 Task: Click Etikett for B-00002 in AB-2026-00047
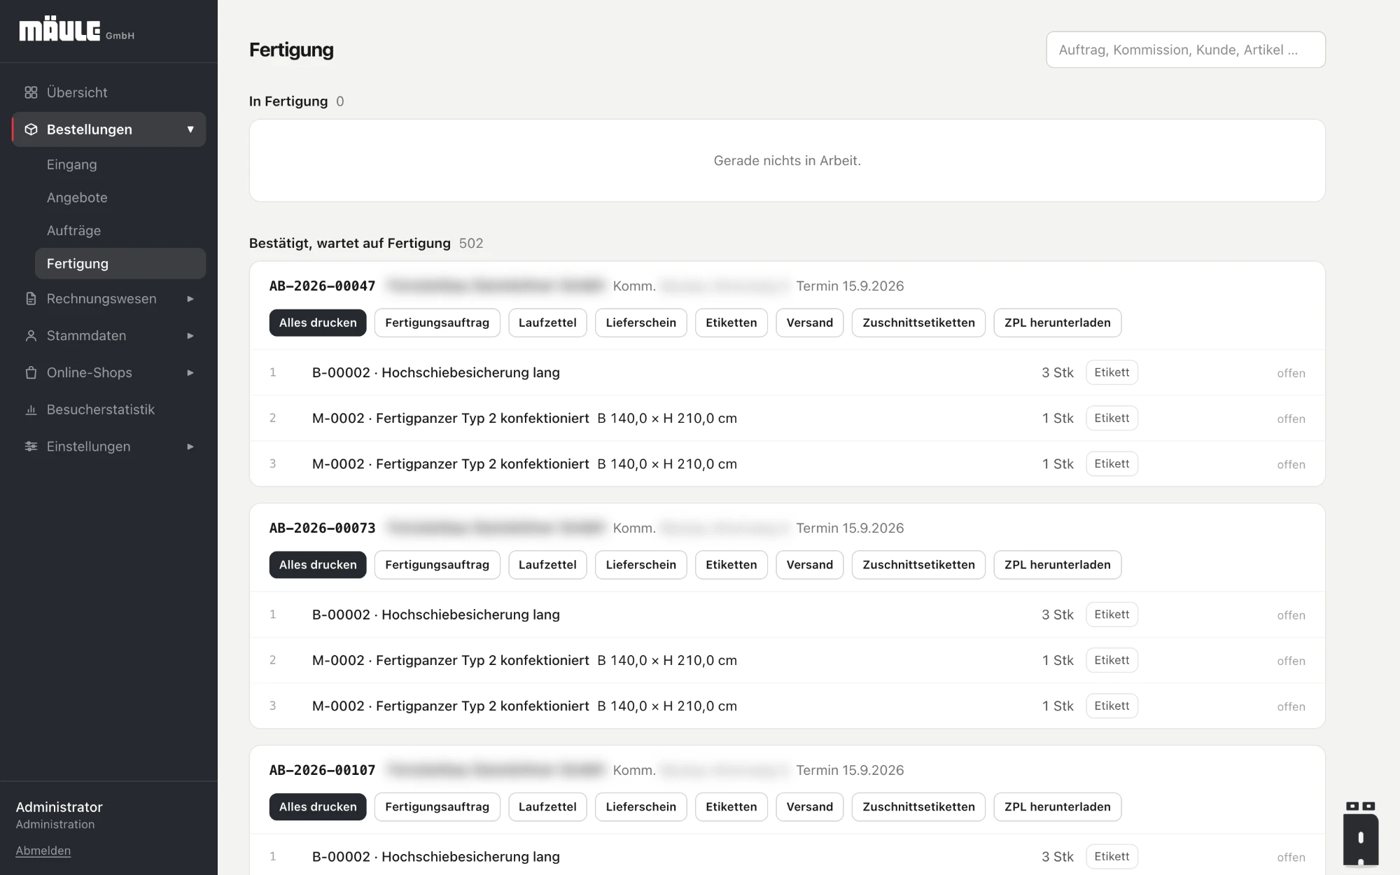[x=1112, y=373]
